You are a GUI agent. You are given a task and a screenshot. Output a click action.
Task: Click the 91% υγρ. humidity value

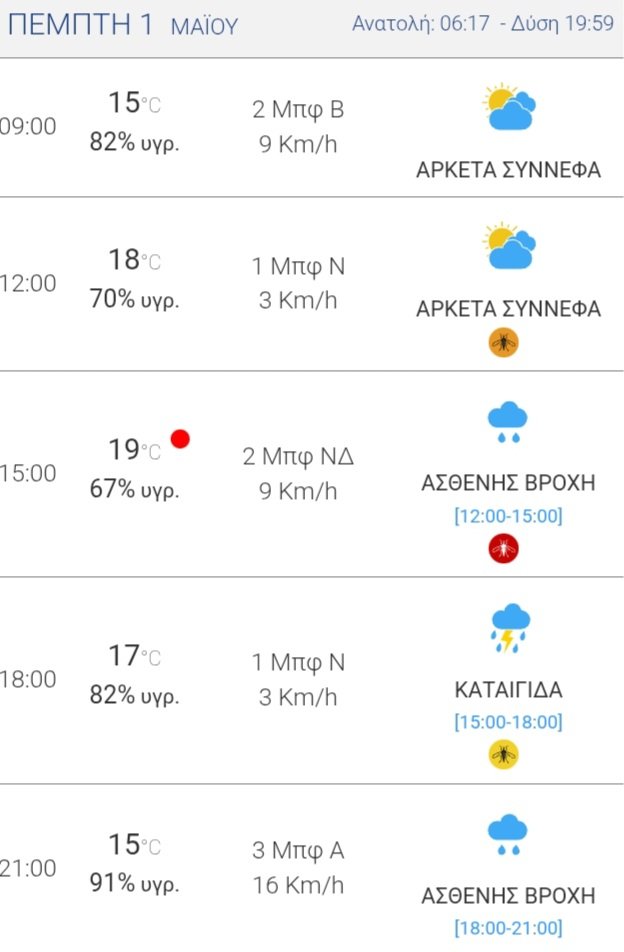134,883
